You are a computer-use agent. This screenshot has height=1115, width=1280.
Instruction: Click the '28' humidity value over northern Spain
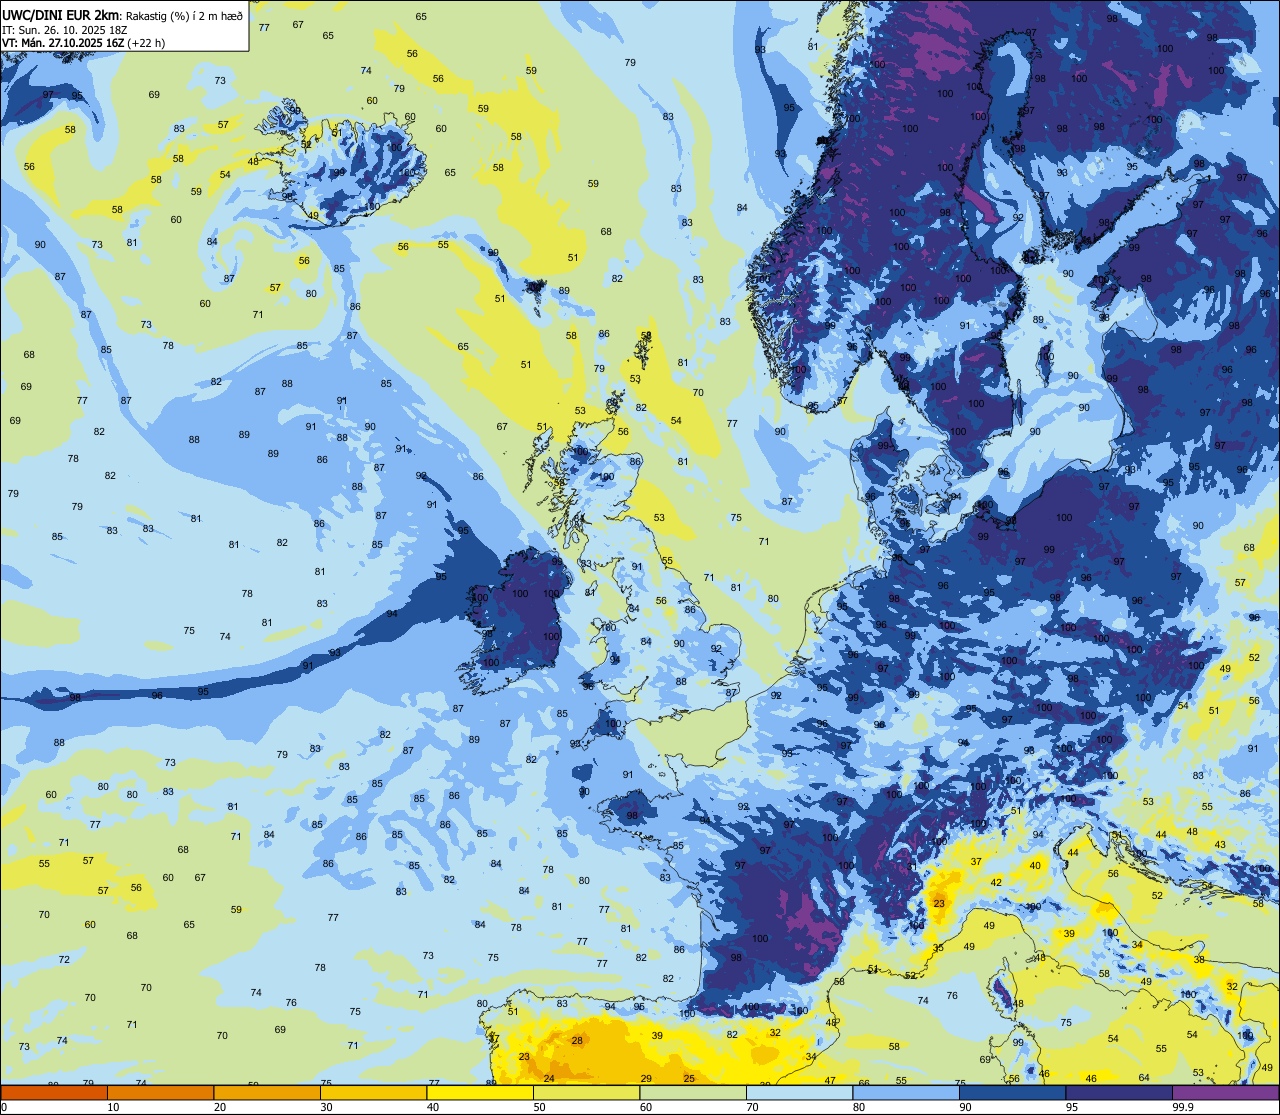tap(577, 1041)
